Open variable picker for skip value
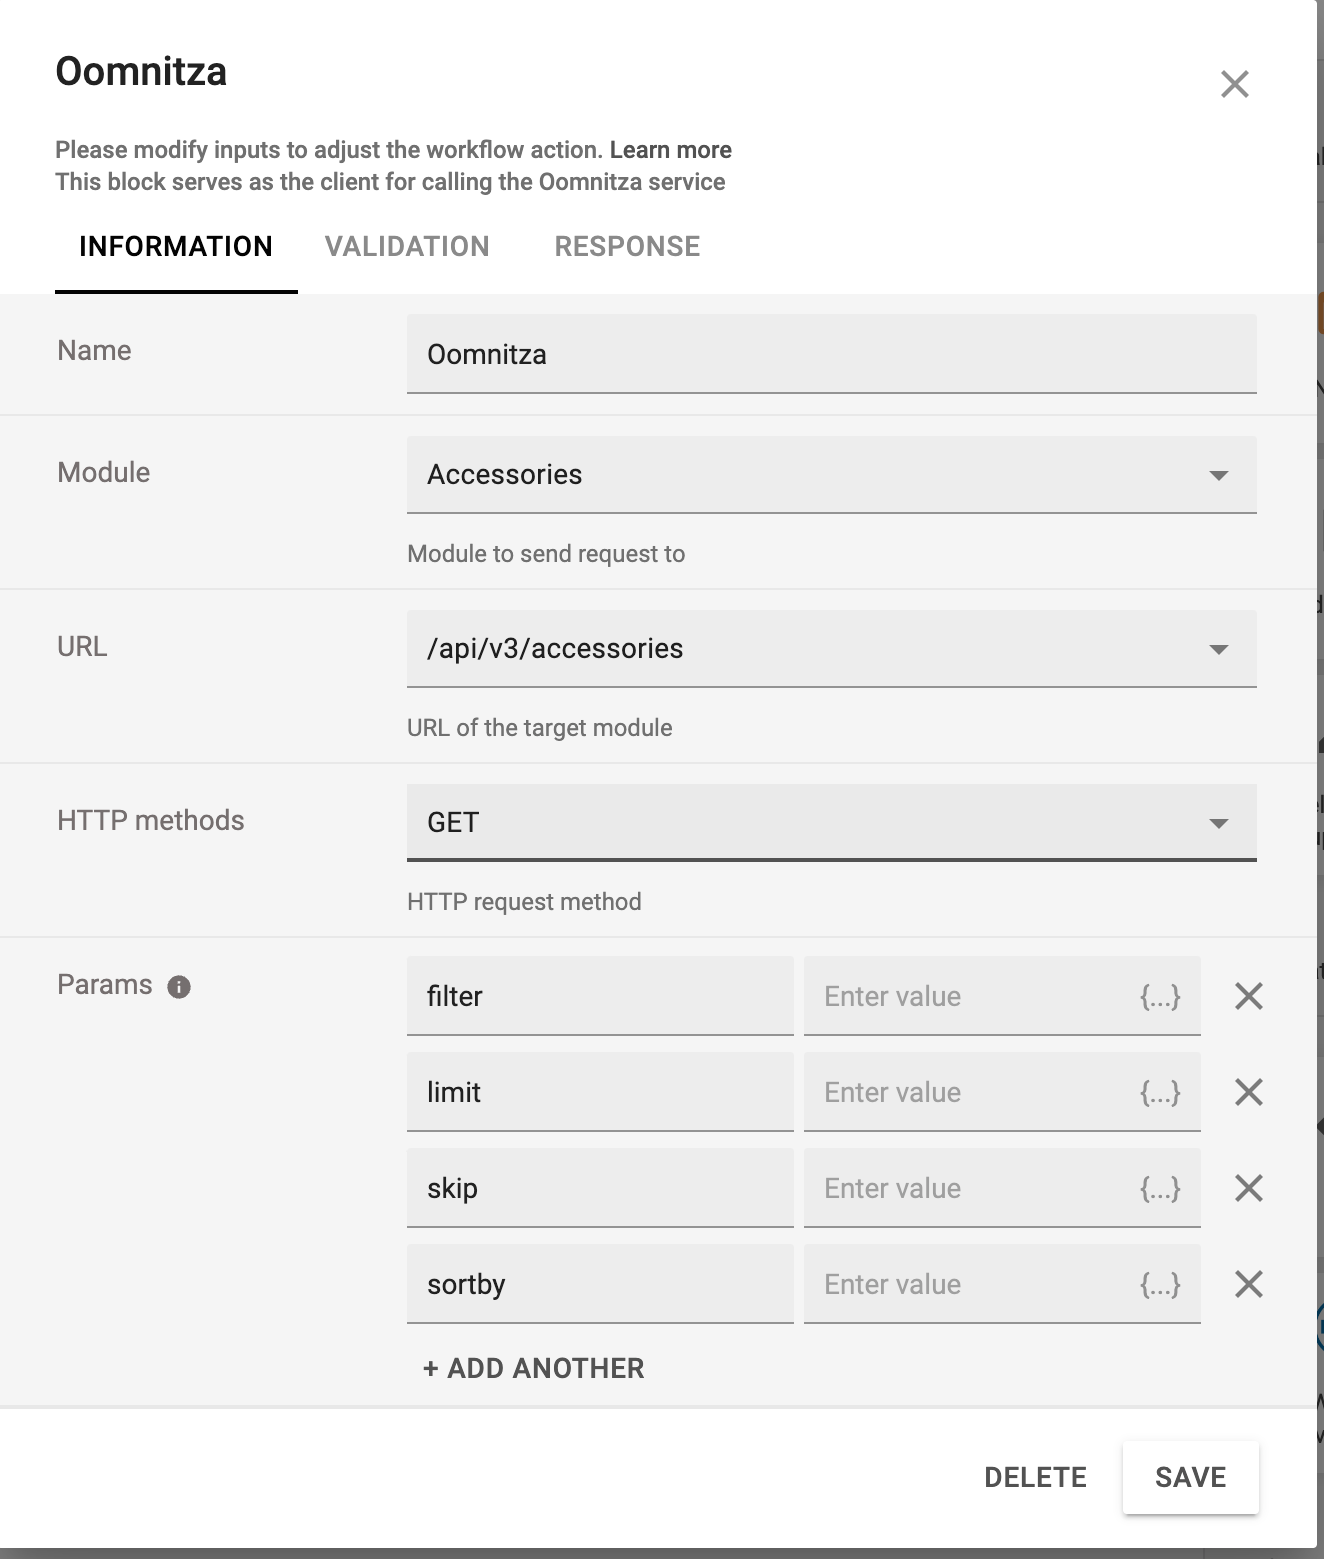This screenshot has width=1324, height=1559. (x=1160, y=1188)
